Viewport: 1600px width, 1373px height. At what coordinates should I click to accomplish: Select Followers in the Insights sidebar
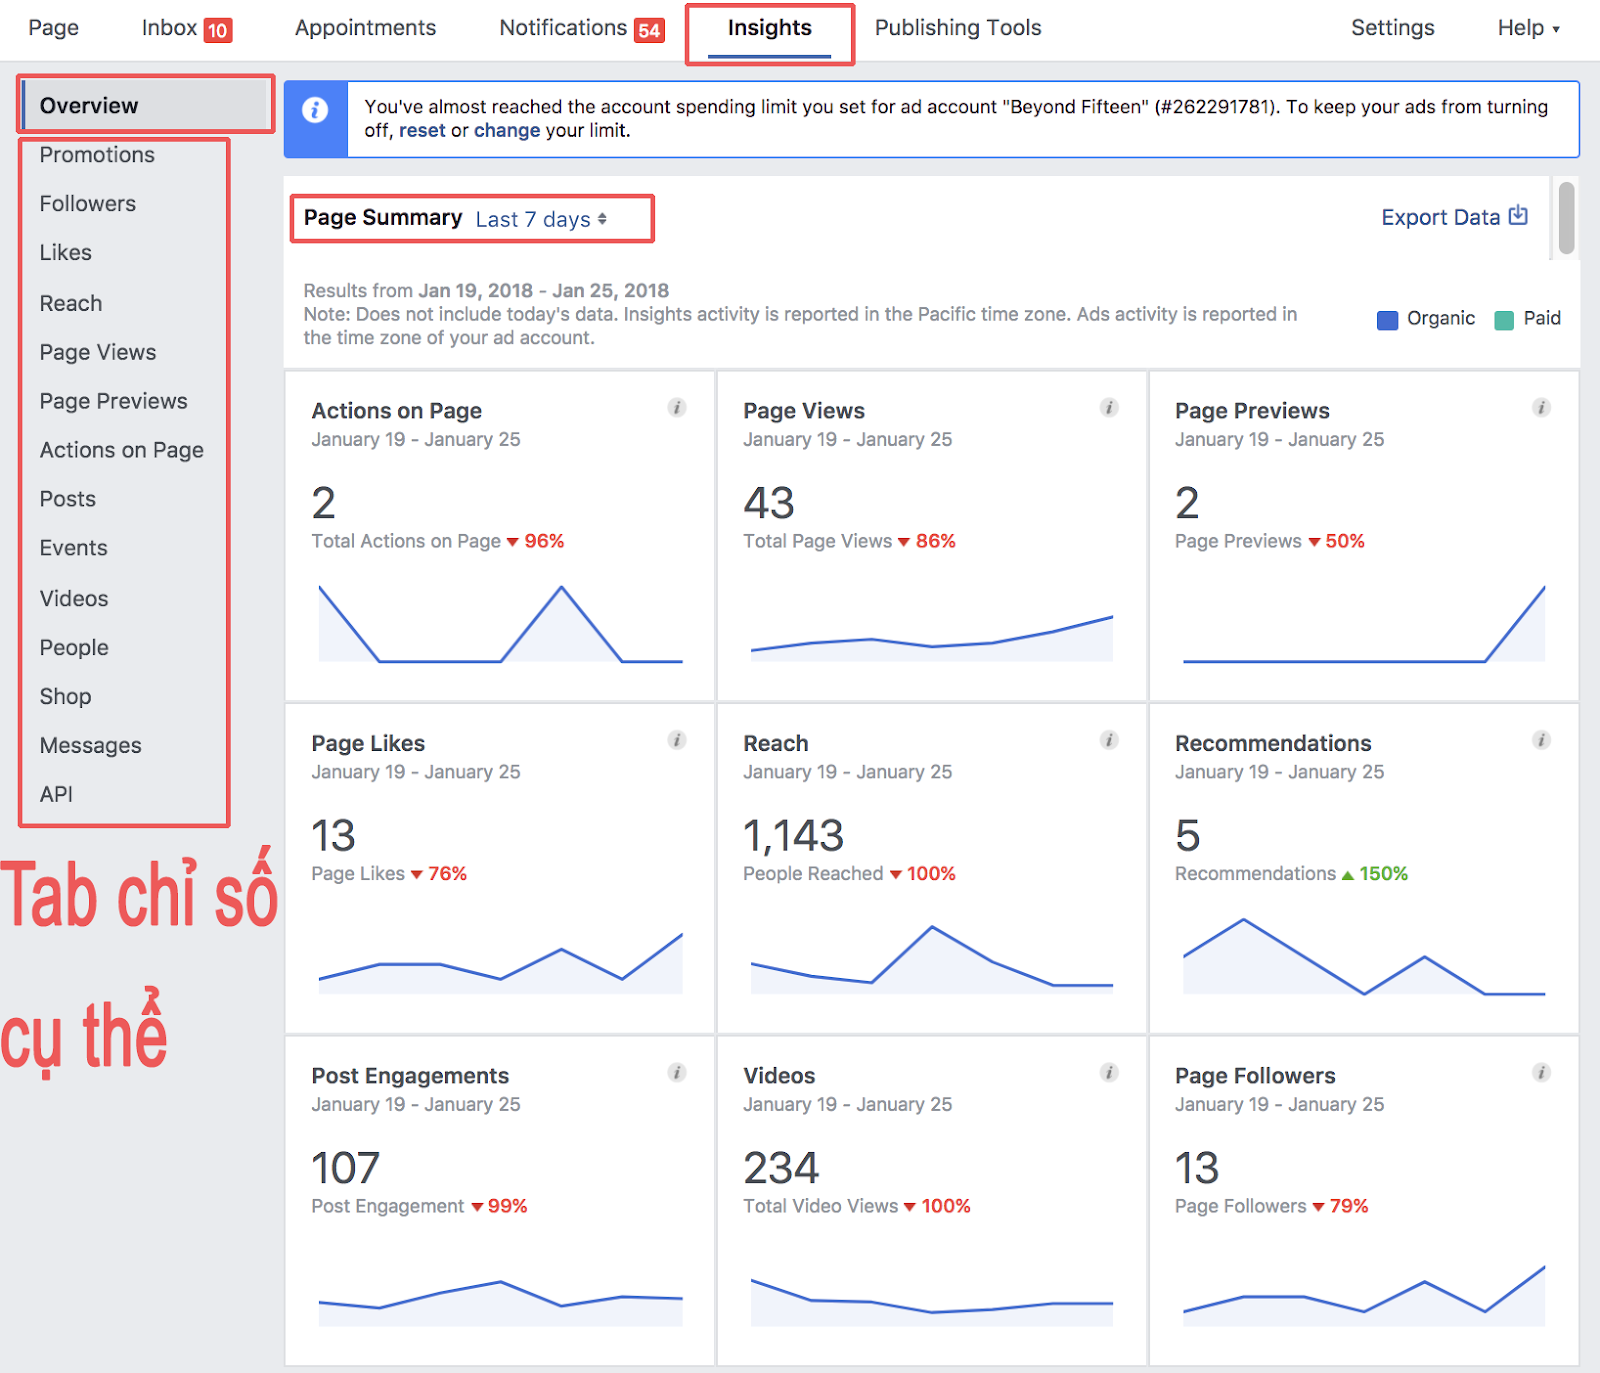coord(87,203)
